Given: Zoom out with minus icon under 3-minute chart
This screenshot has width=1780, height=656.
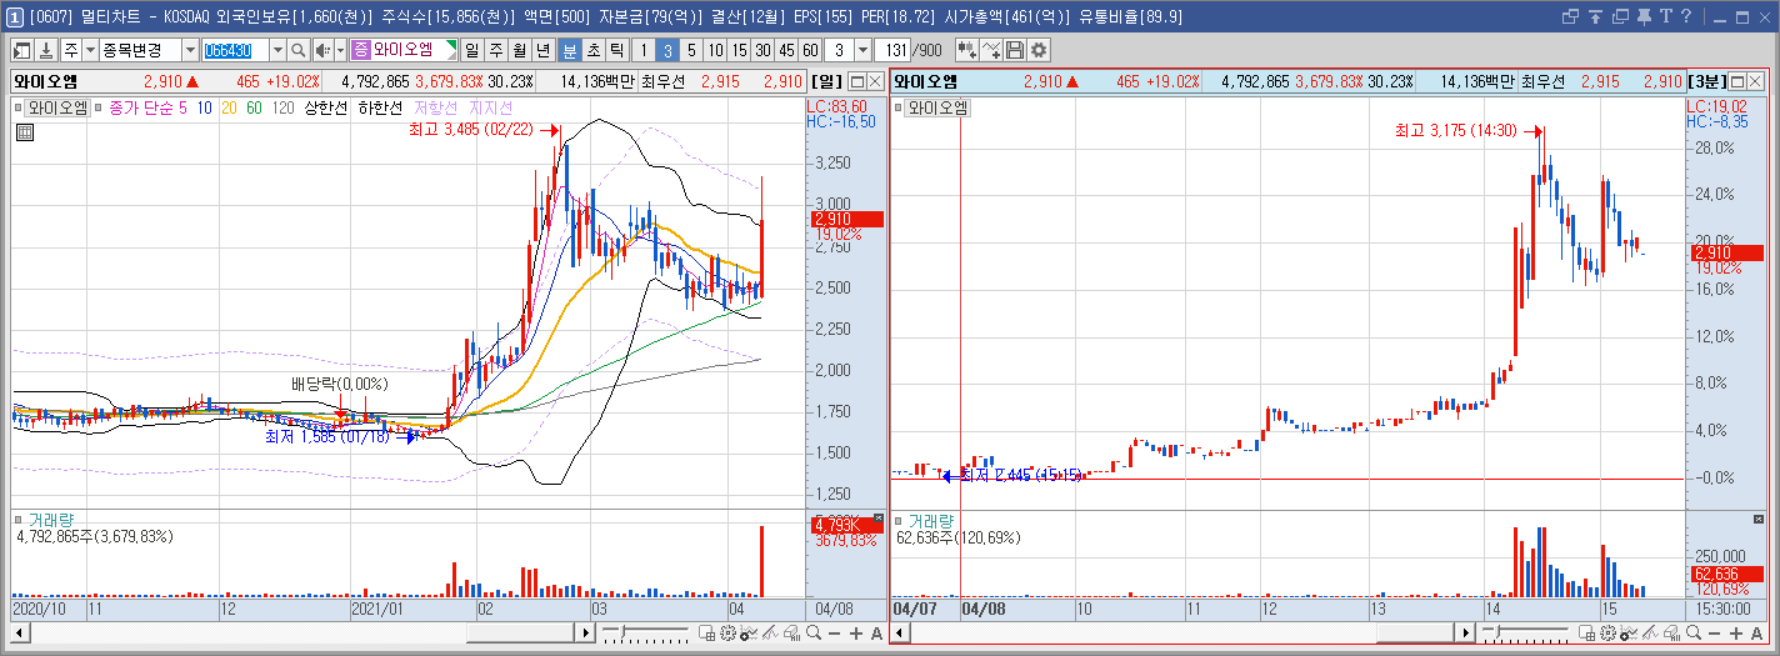Looking at the screenshot, I should [x=1714, y=633].
